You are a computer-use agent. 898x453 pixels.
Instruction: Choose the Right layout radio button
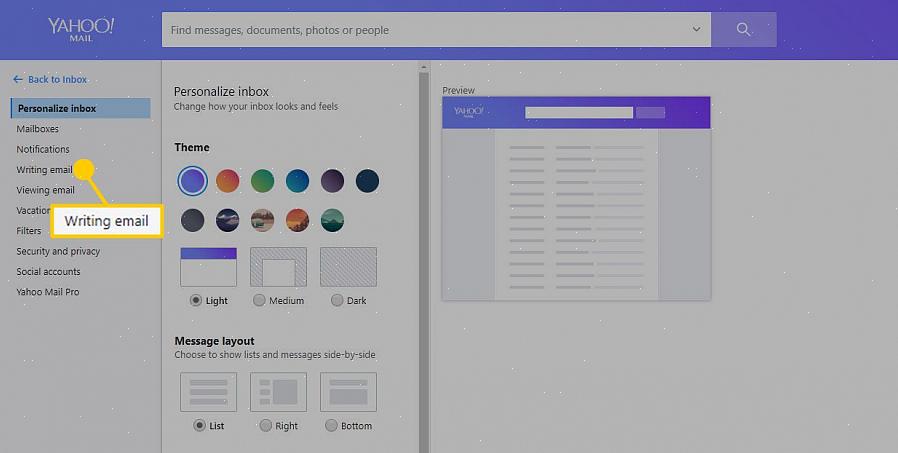(266, 426)
